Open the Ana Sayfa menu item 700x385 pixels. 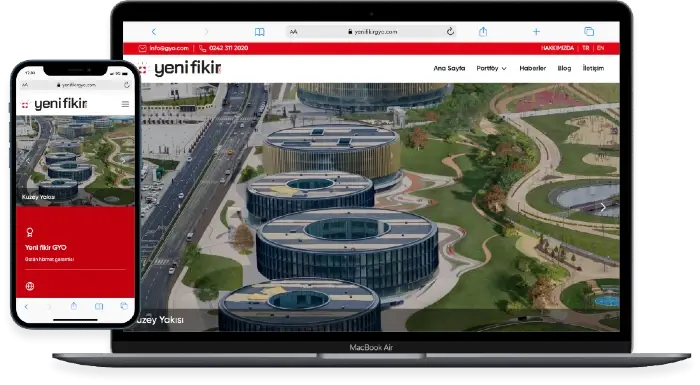point(449,68)
